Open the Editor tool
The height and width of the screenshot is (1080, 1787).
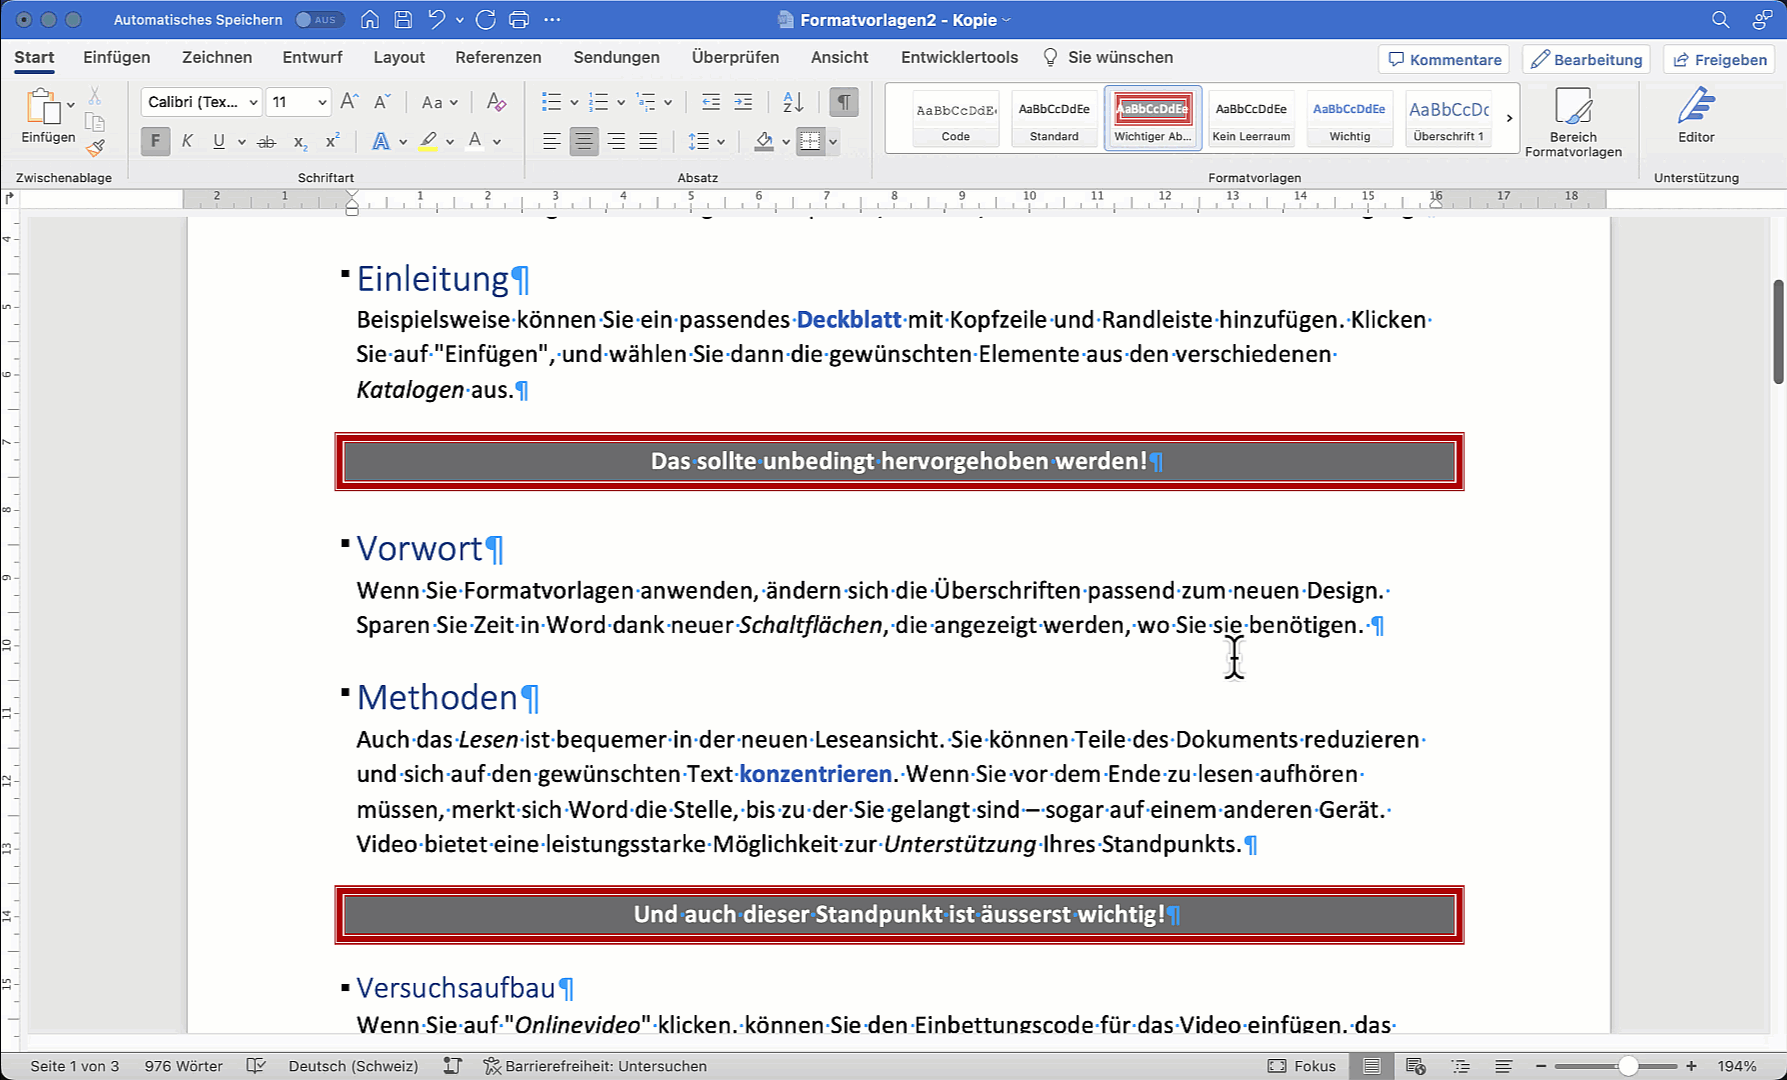pyautogui.click(x=1695, y=116)
